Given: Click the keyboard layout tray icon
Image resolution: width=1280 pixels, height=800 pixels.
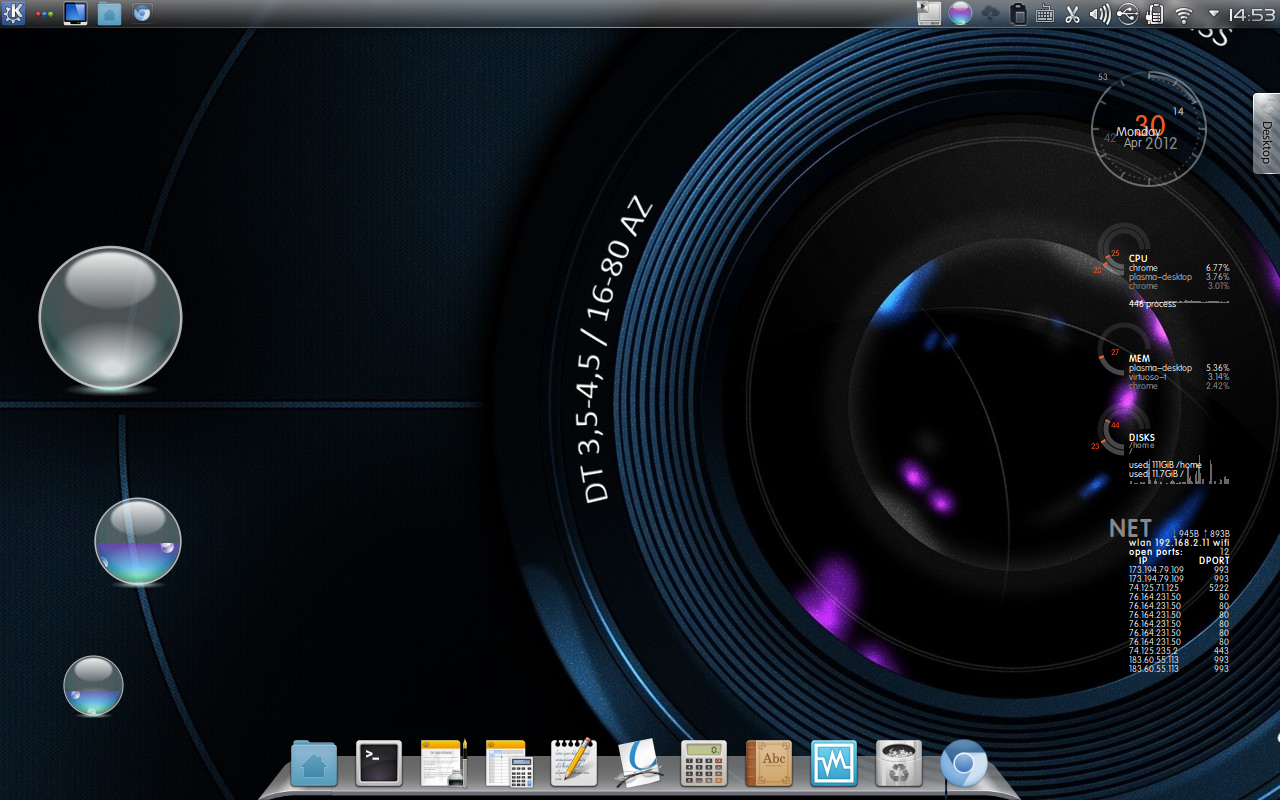Looking at the screenshot, I should tap(1045, 14).
